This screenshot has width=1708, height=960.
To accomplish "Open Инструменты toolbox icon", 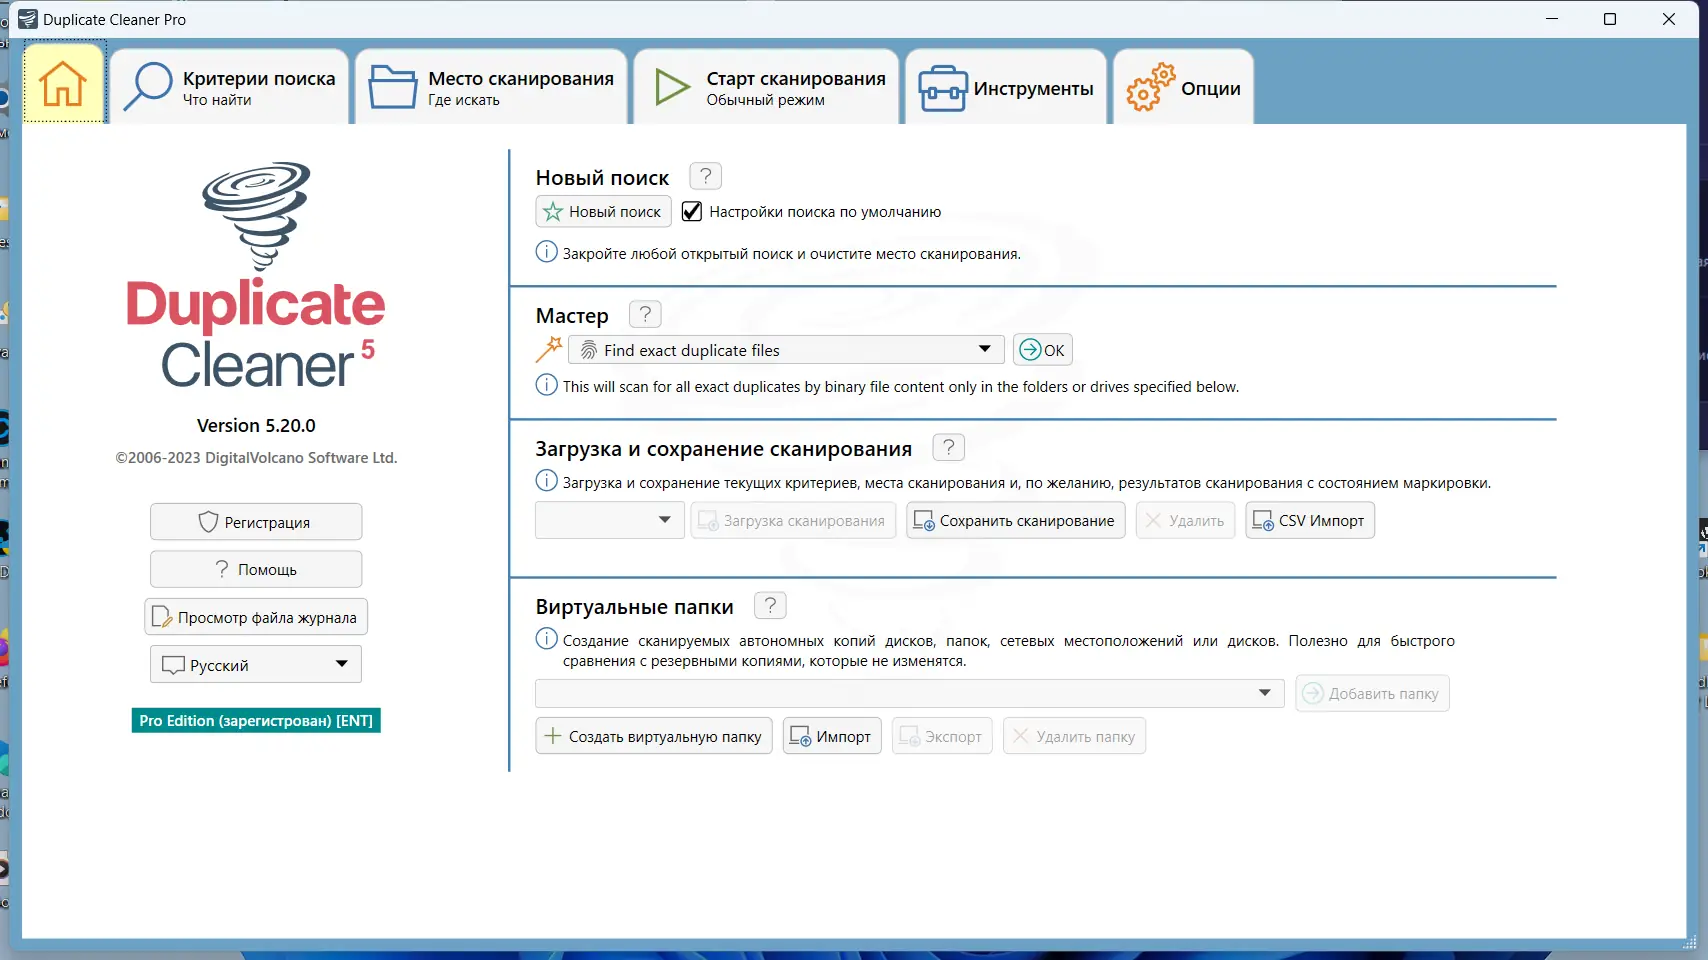I will pos(941,87).
